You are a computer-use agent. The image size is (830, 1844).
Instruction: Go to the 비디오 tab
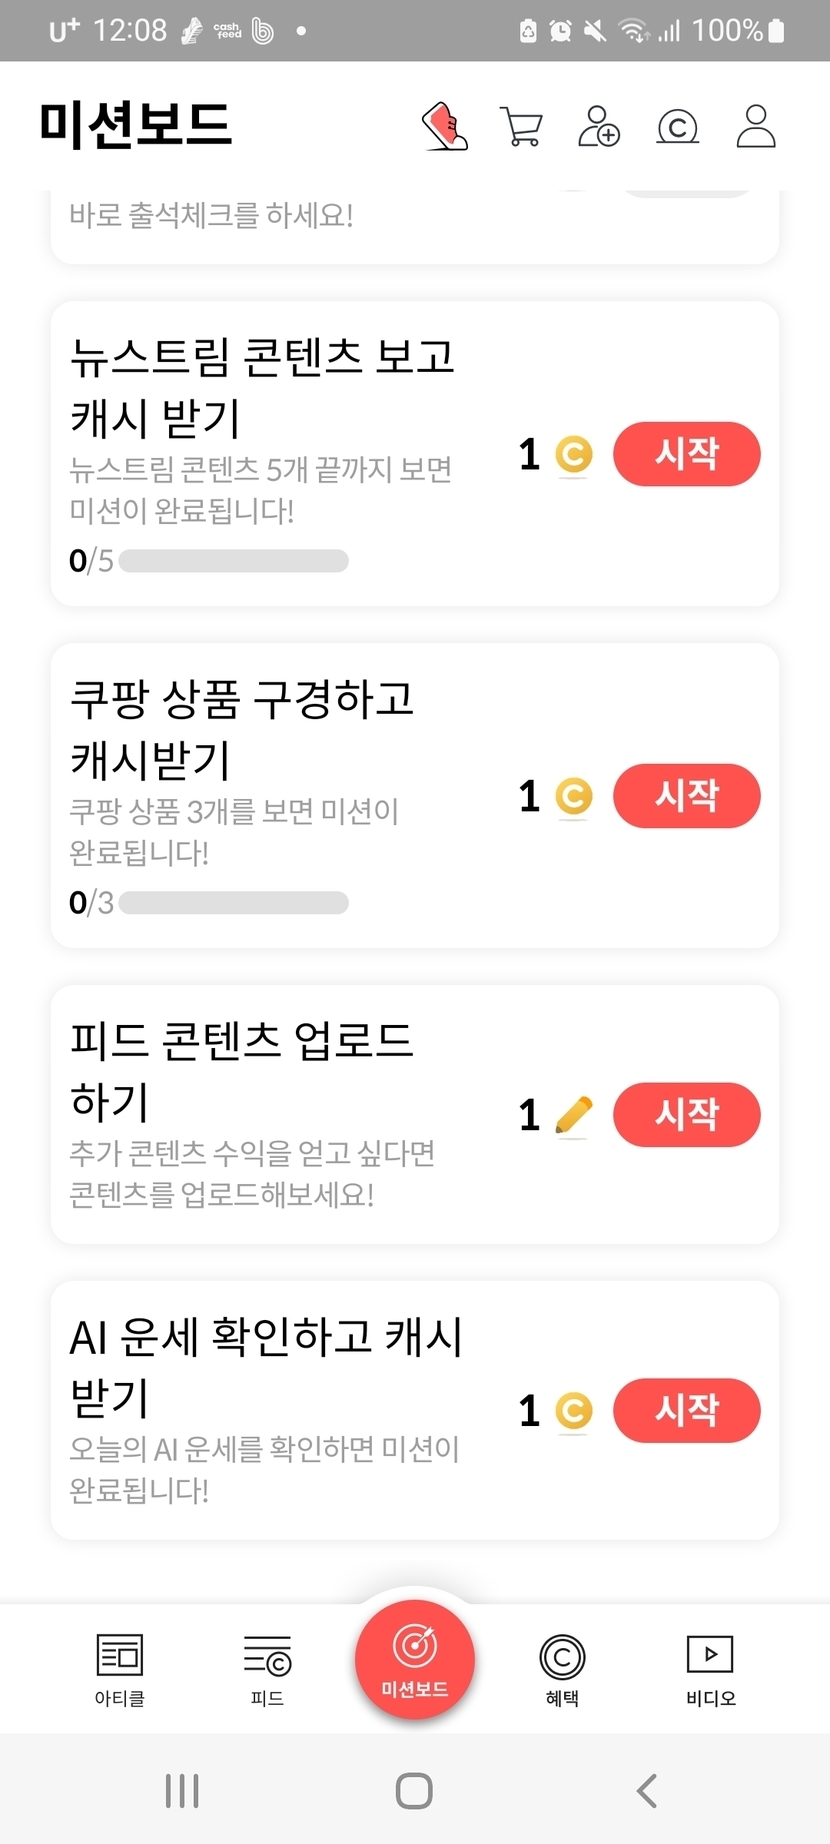point(710,1669)
